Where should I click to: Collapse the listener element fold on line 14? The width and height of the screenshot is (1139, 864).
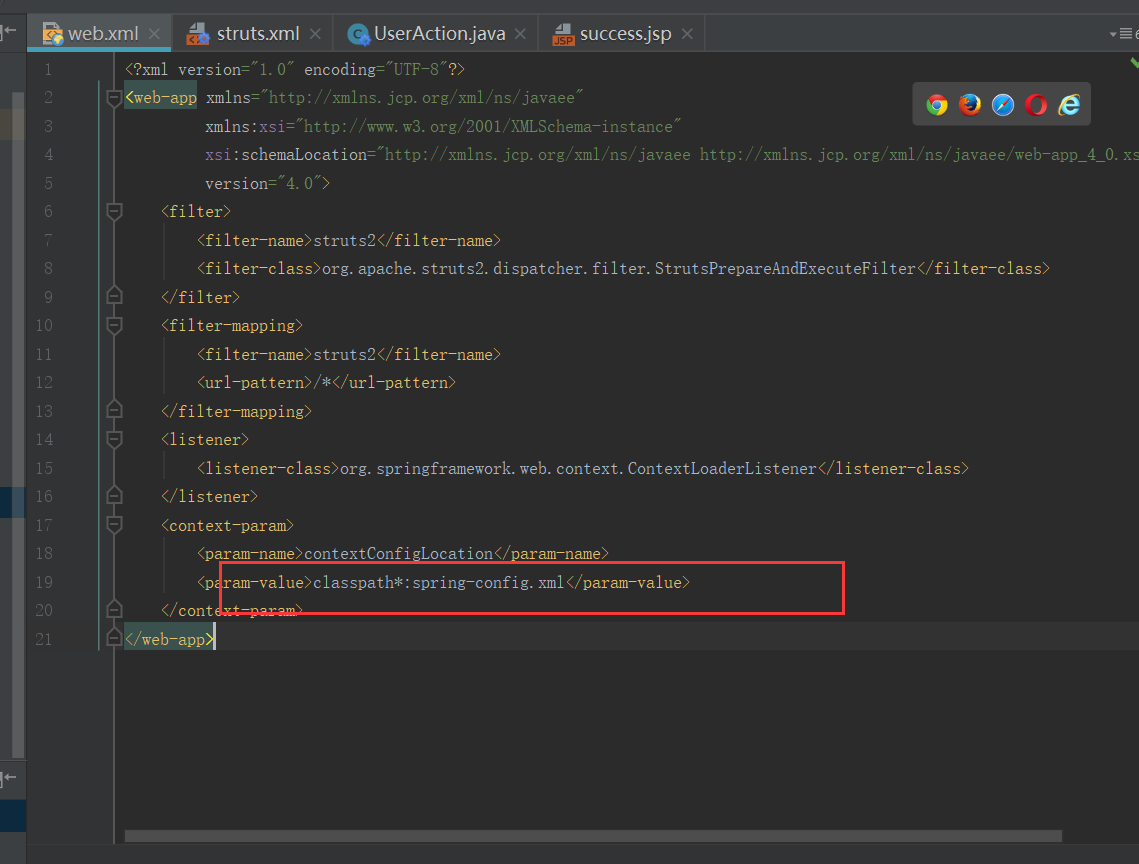114,440
